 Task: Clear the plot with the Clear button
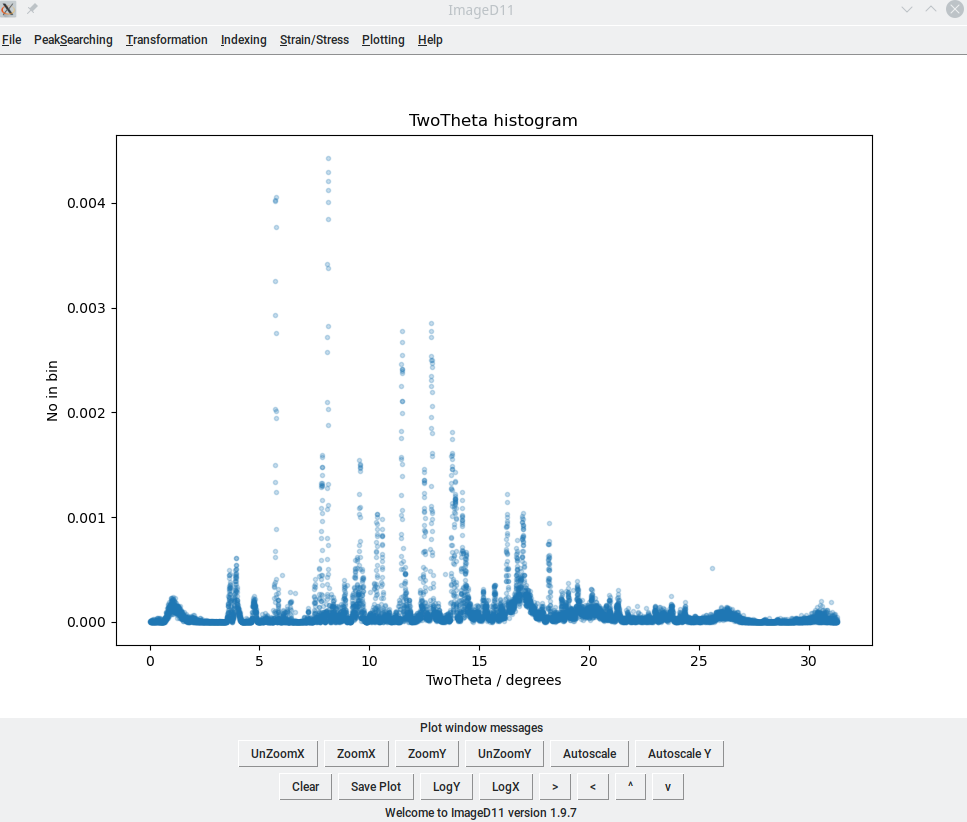(x=305, y=787)
